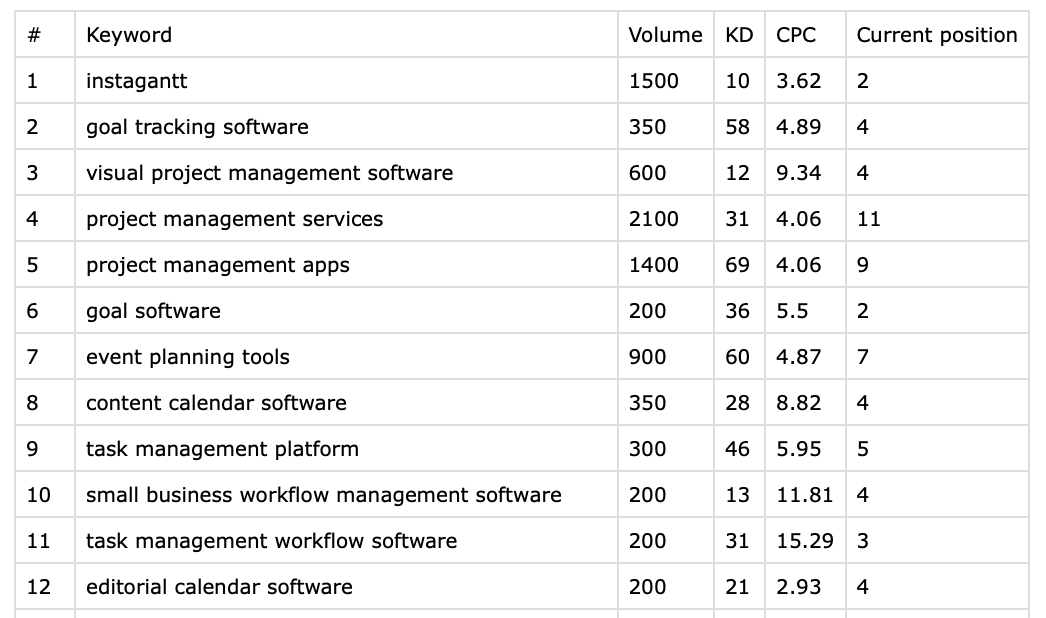The height and width of the screenshot is (618, 1046).
Task: Click visual project management software keyword
Action: pyautogui.click(x=269, y=173)
